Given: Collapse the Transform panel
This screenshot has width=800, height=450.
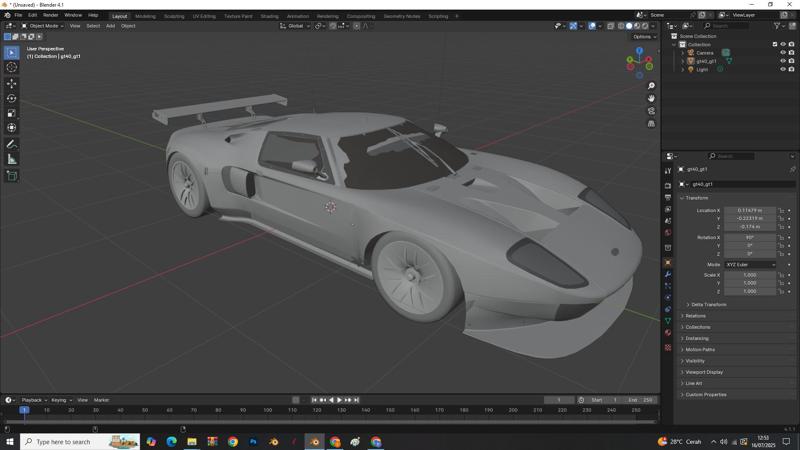Looking at the screenshot, I should pyautogui.click(x=697, y=198).
